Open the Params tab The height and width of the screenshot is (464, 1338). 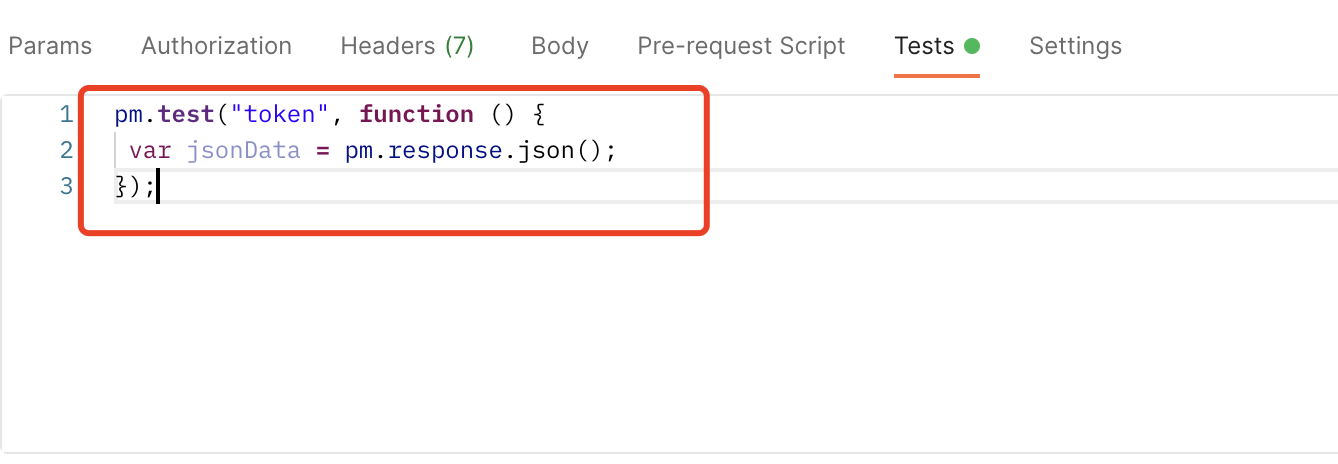pos(50,46)
